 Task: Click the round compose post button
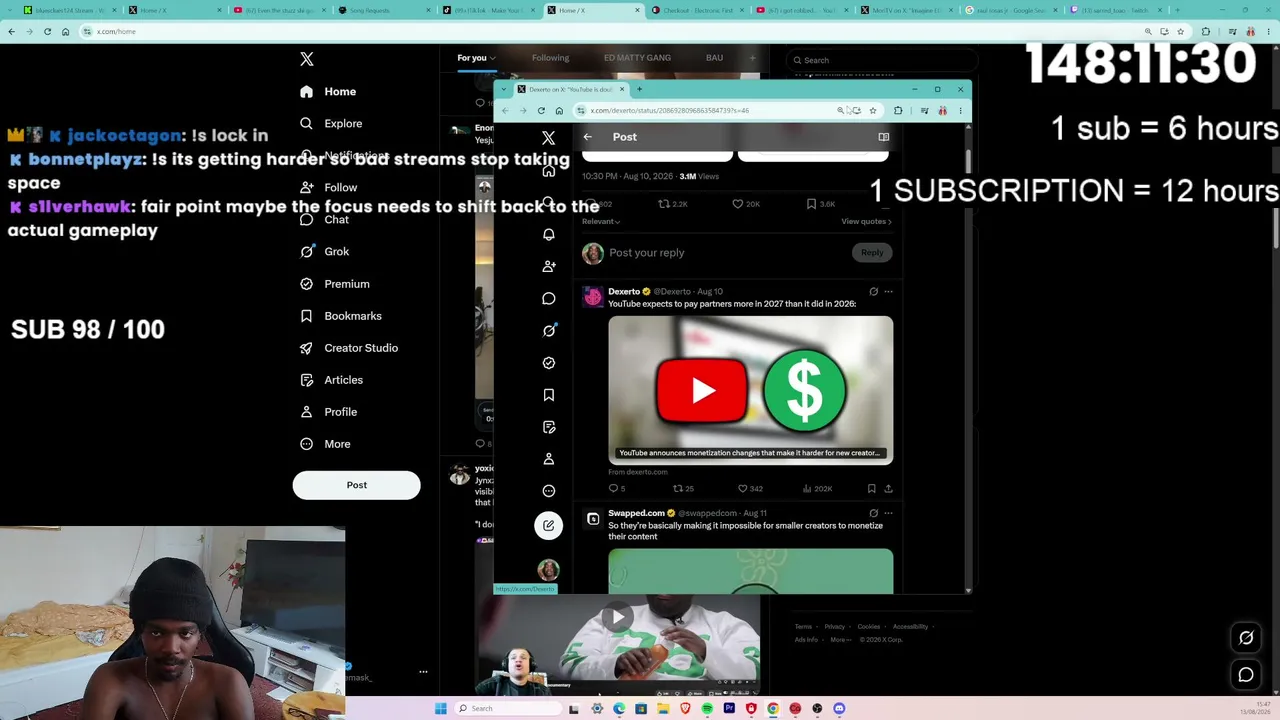548,526
